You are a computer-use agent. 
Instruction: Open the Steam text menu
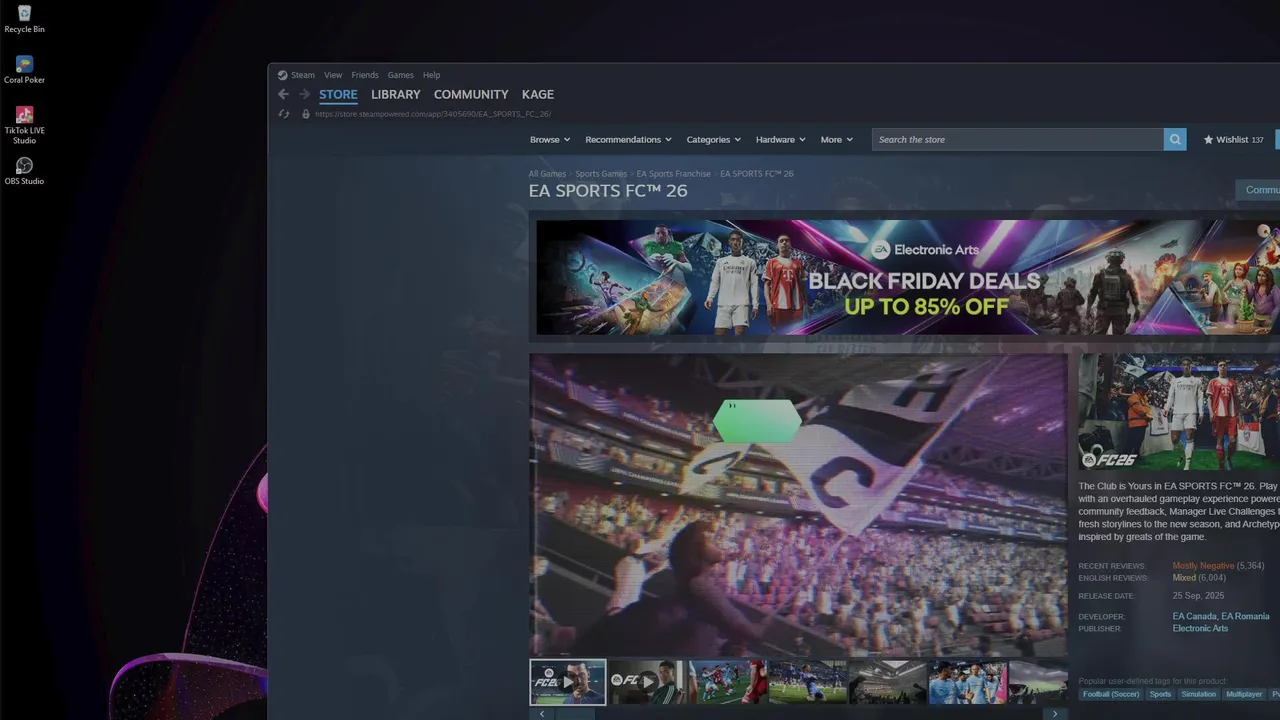click(x=303, y=75)
